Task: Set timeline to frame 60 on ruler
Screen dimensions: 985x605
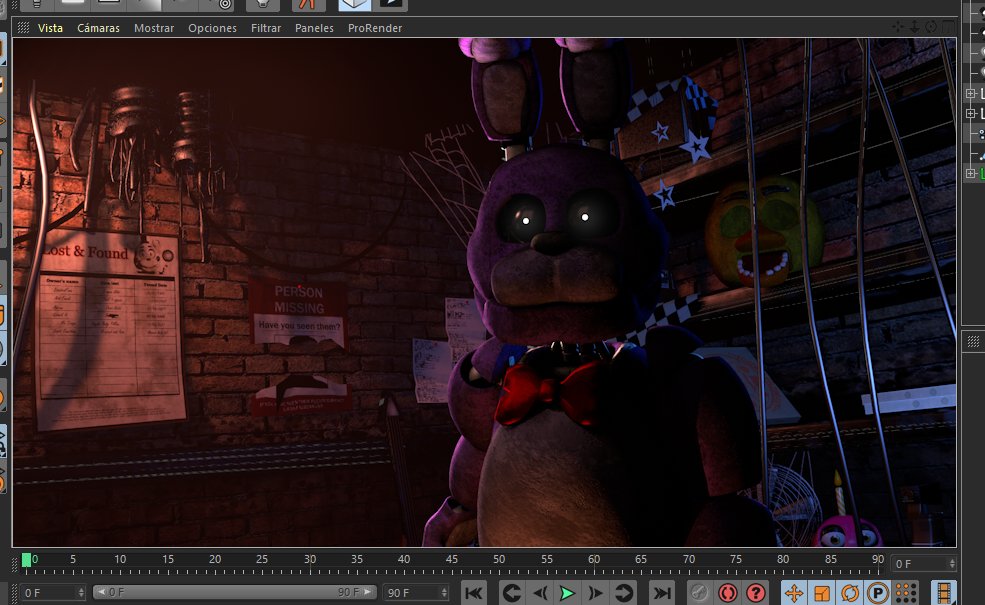Action: [x=594, y=559]
